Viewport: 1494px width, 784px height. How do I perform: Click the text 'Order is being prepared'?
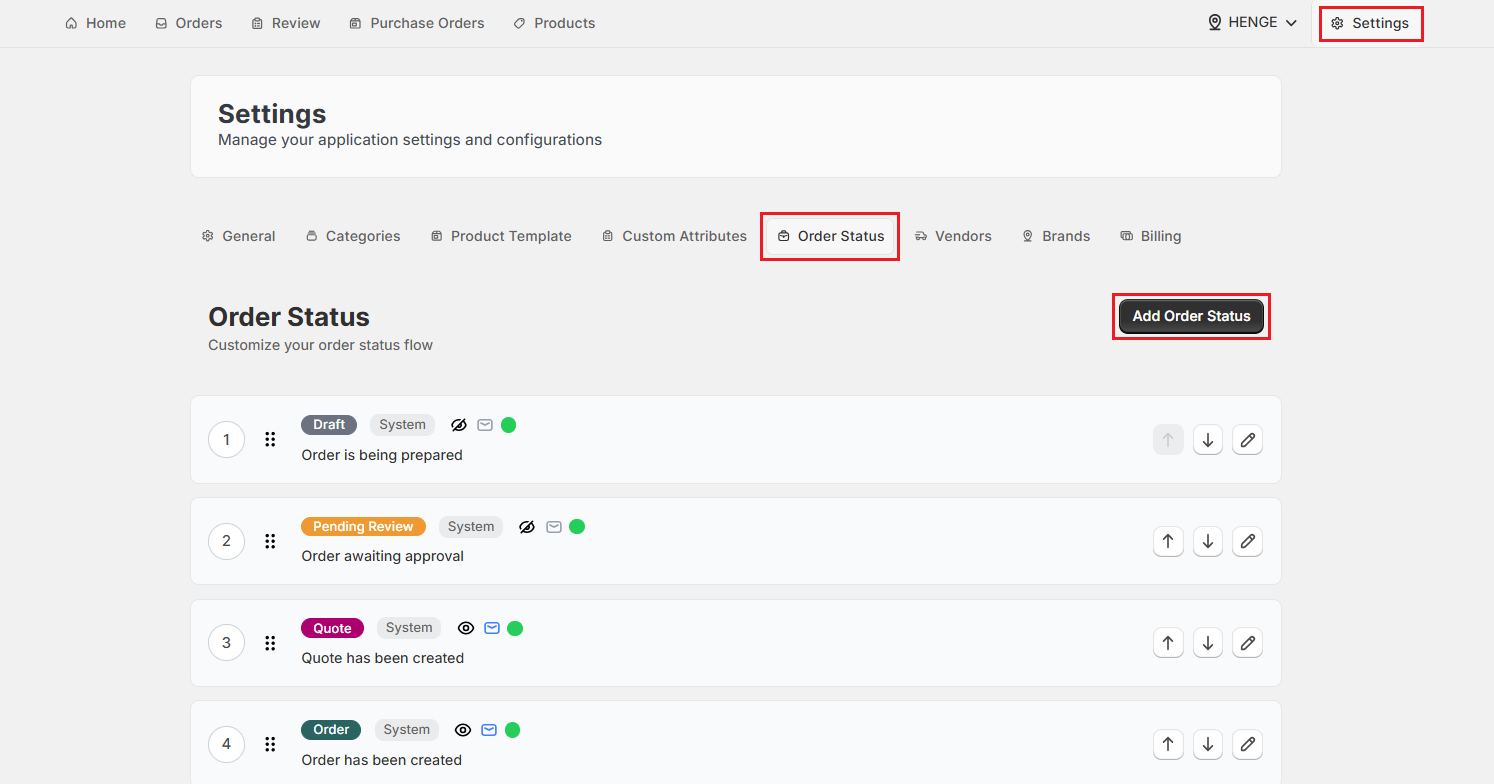[x=382, y=455]
